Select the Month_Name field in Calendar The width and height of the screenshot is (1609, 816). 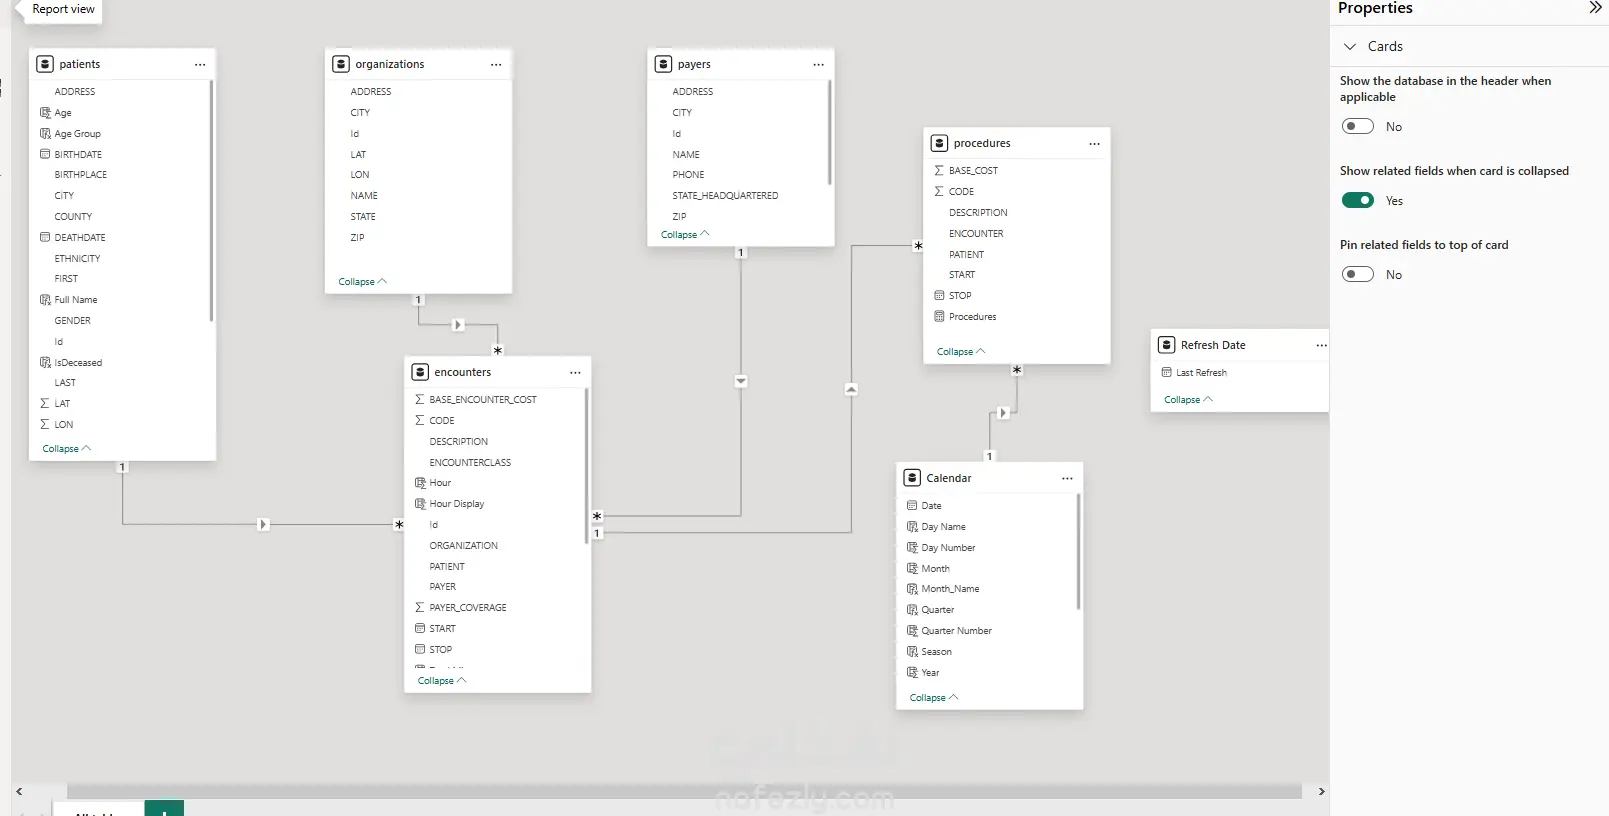click(x=950, y=589)
